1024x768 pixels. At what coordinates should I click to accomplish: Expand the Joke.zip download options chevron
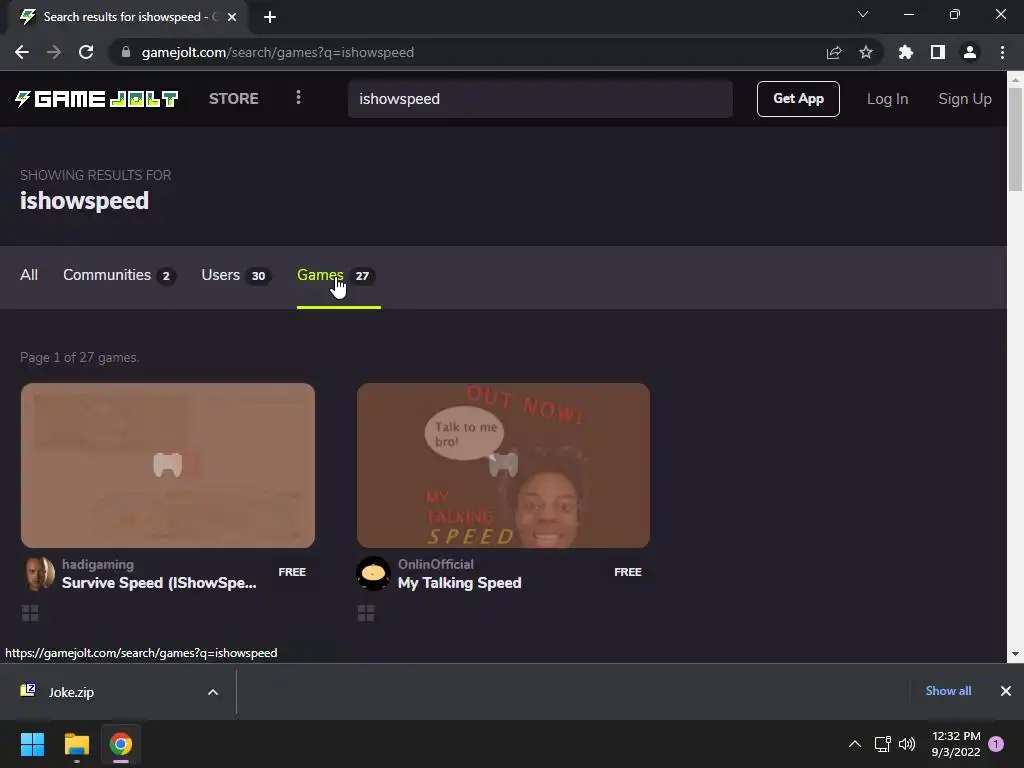213,692
